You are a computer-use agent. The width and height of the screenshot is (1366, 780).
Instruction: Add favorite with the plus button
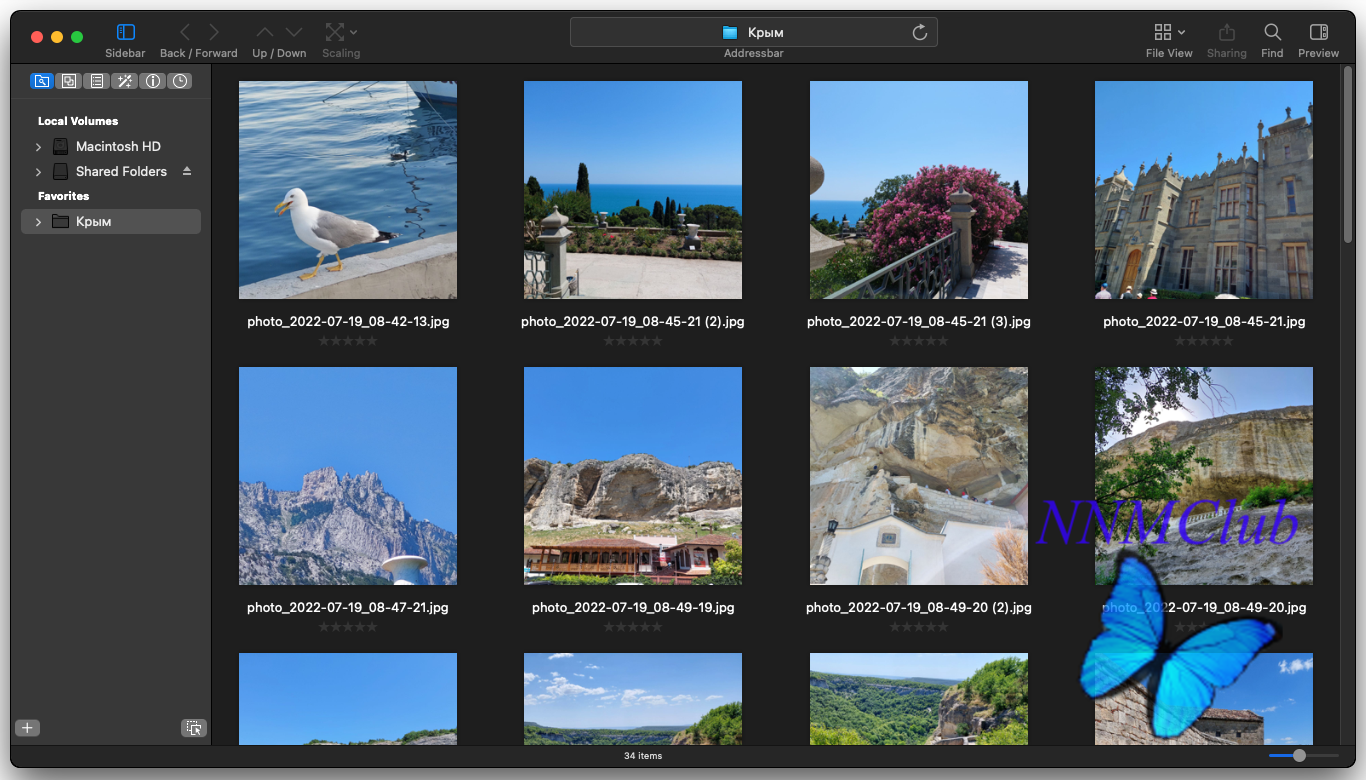pyautogui.click(x=28, y=728)
